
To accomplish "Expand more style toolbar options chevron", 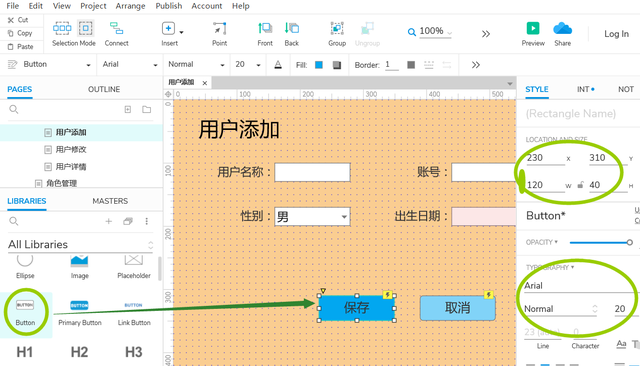I will coord(476,65).
